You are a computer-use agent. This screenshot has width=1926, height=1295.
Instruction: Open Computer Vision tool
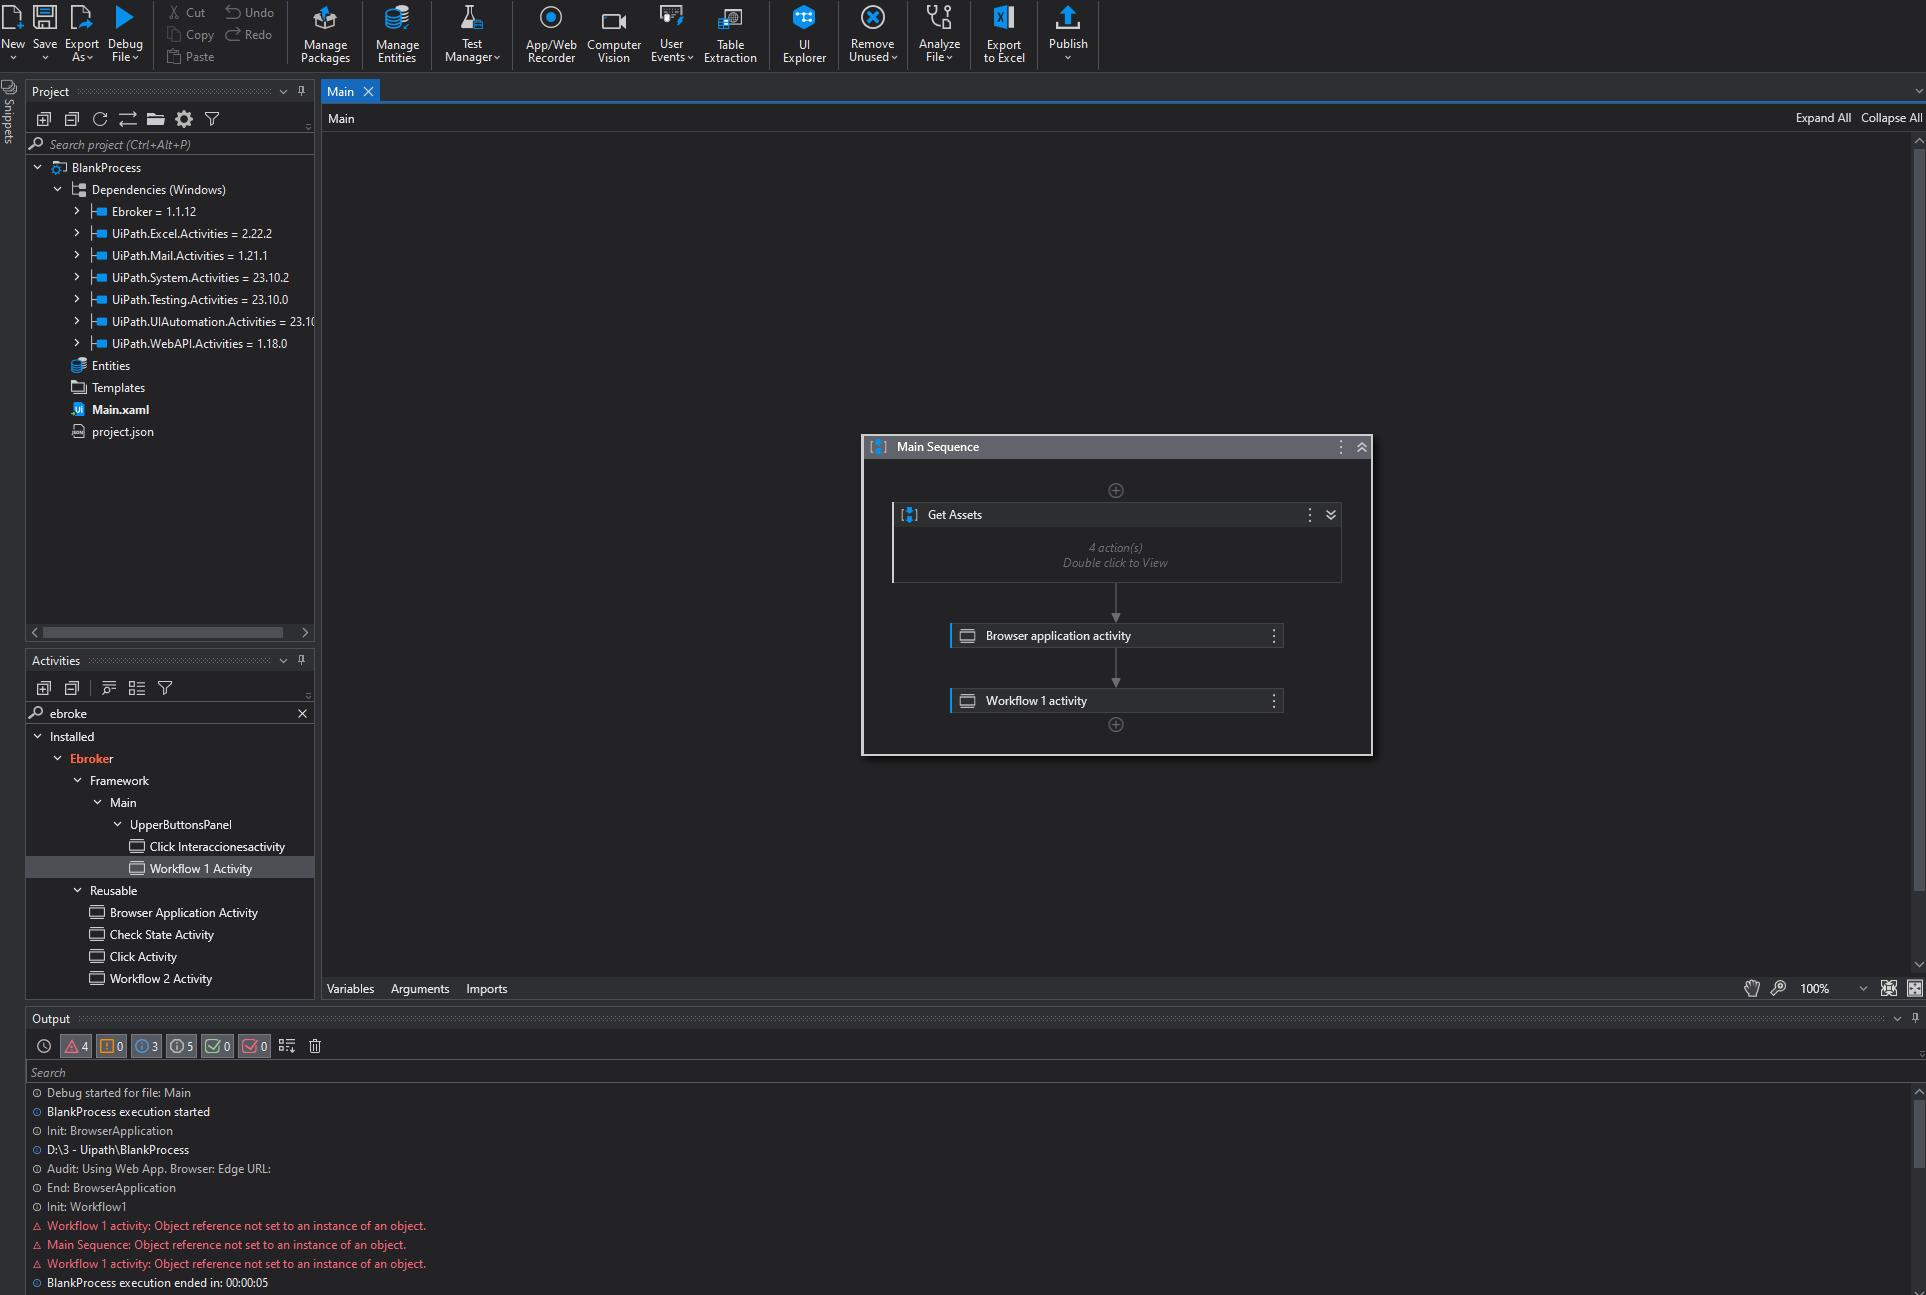pos(613,33)
